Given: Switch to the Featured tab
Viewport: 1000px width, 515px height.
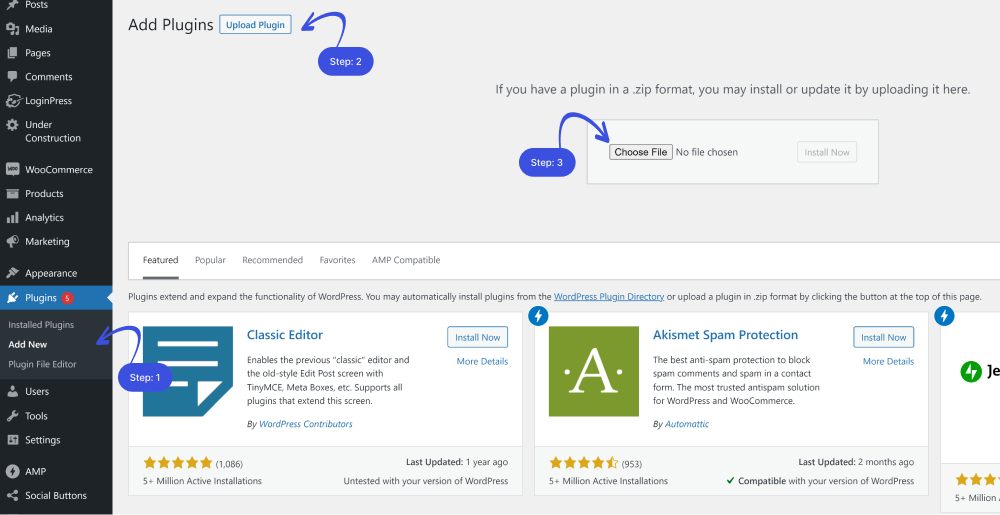Looking at the screenshot, I should (x=160, y=260).
